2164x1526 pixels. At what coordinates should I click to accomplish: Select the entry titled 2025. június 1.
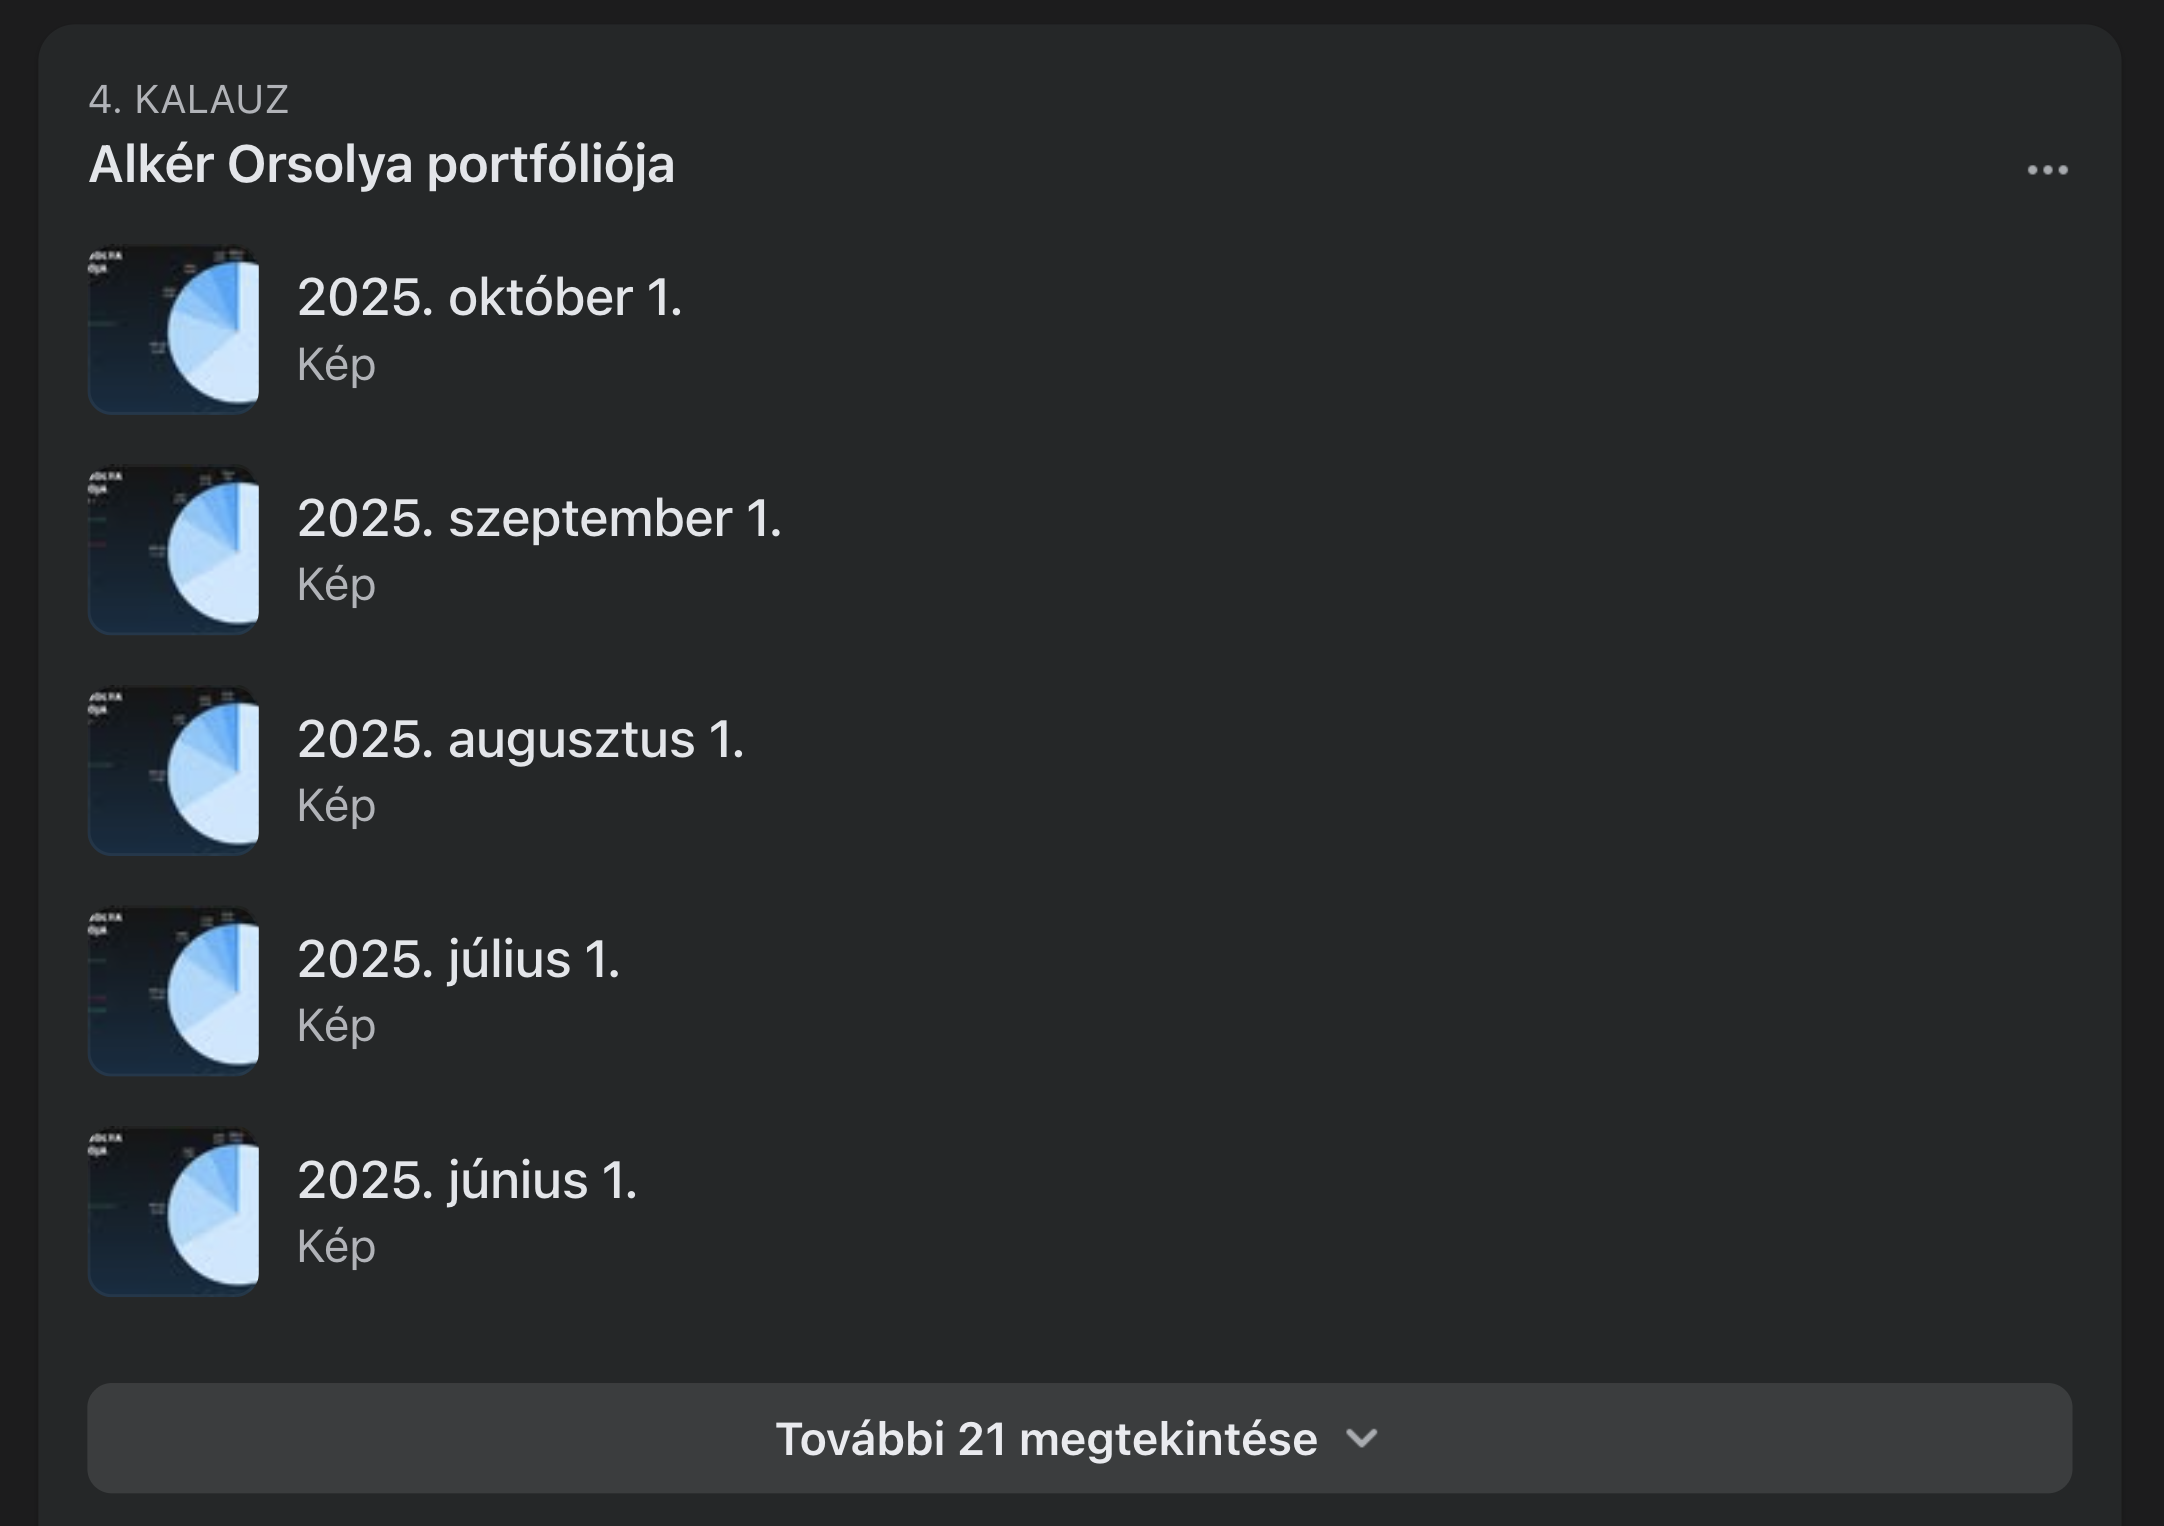tap(466, 1181)
